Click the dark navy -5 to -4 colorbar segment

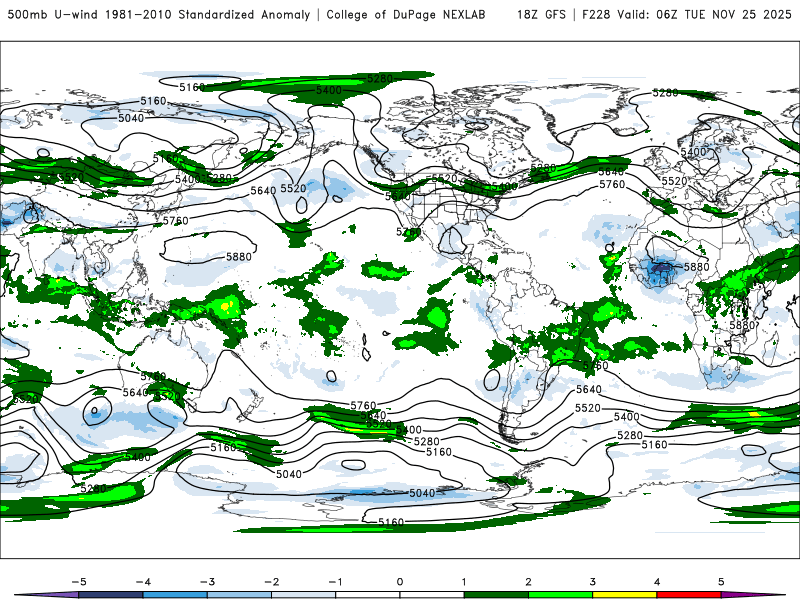(x=111, y=595)
